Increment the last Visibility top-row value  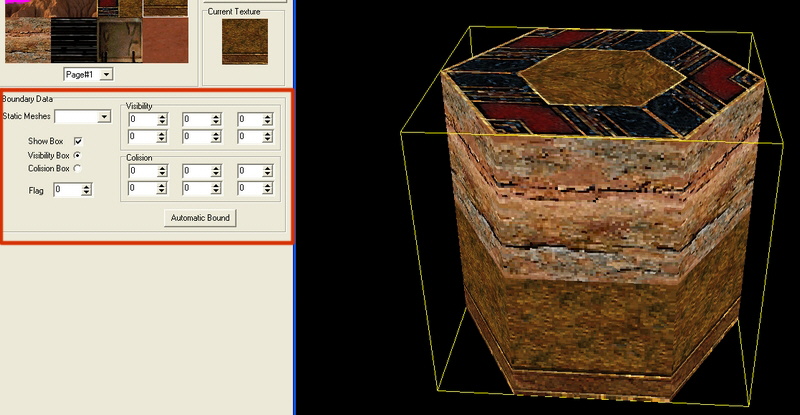point(267,117)
